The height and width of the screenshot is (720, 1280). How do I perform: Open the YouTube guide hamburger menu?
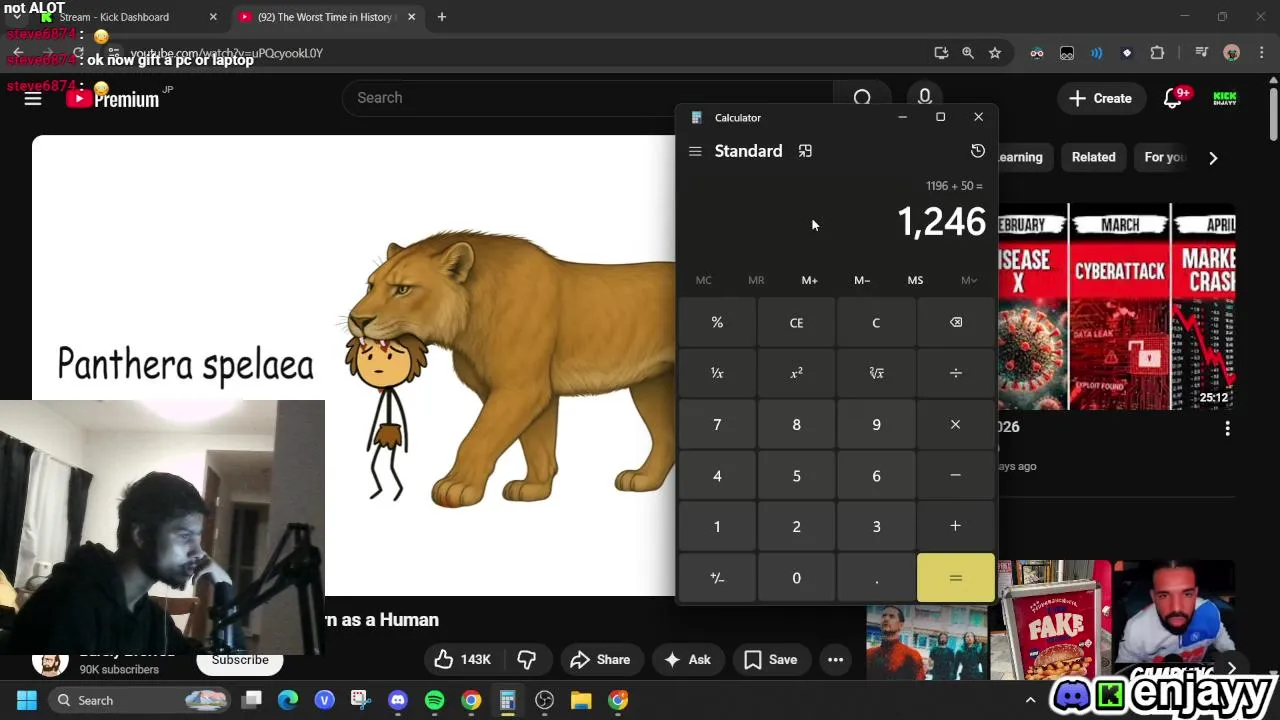tap(33, 98)
